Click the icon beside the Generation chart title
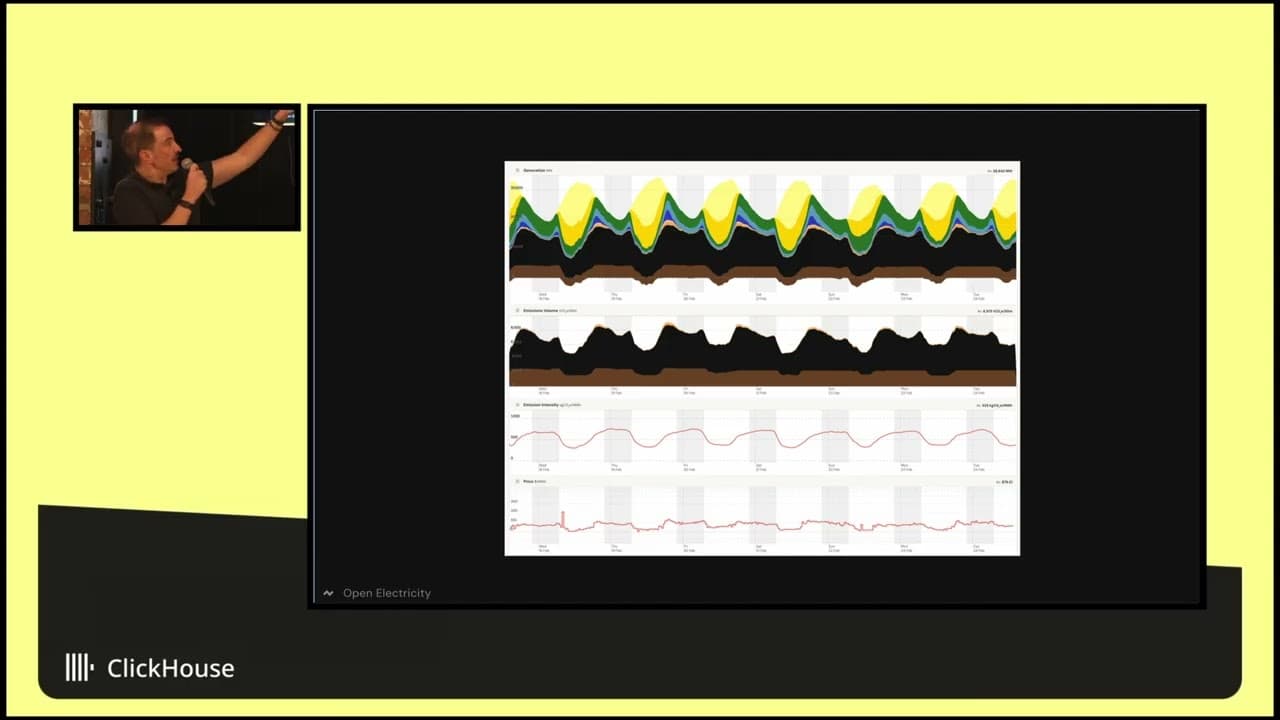Image resolution: width=1280 pixels, height=720 pixels. pos(515,171)
